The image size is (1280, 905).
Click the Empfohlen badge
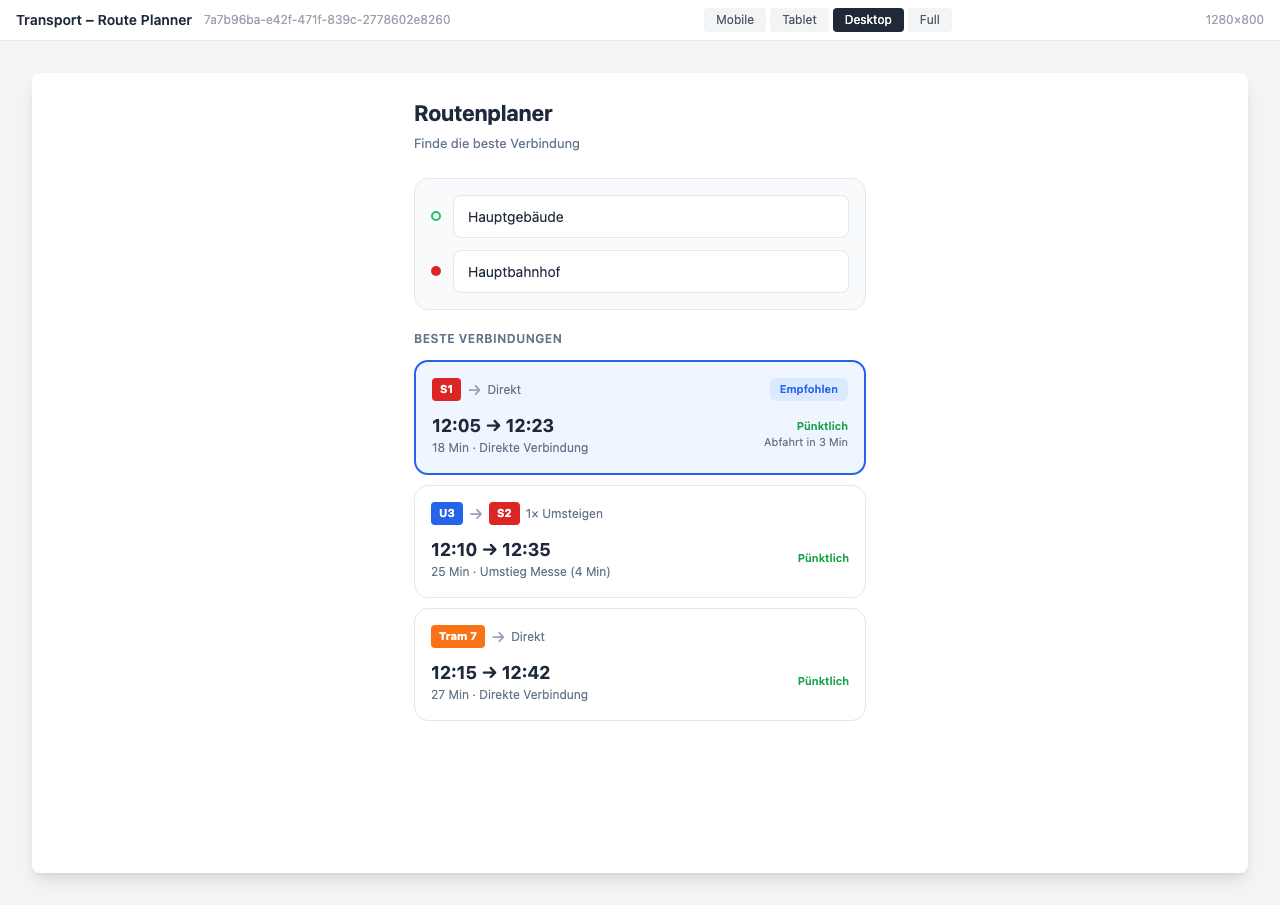coord(808,389)
